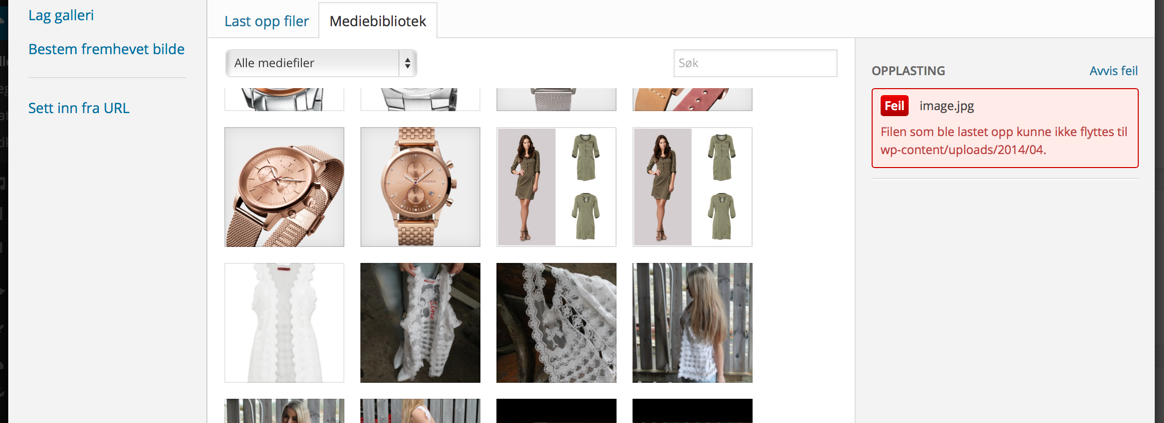Click the image.jpg file name

pyautogui.click(x=946, y=106)
